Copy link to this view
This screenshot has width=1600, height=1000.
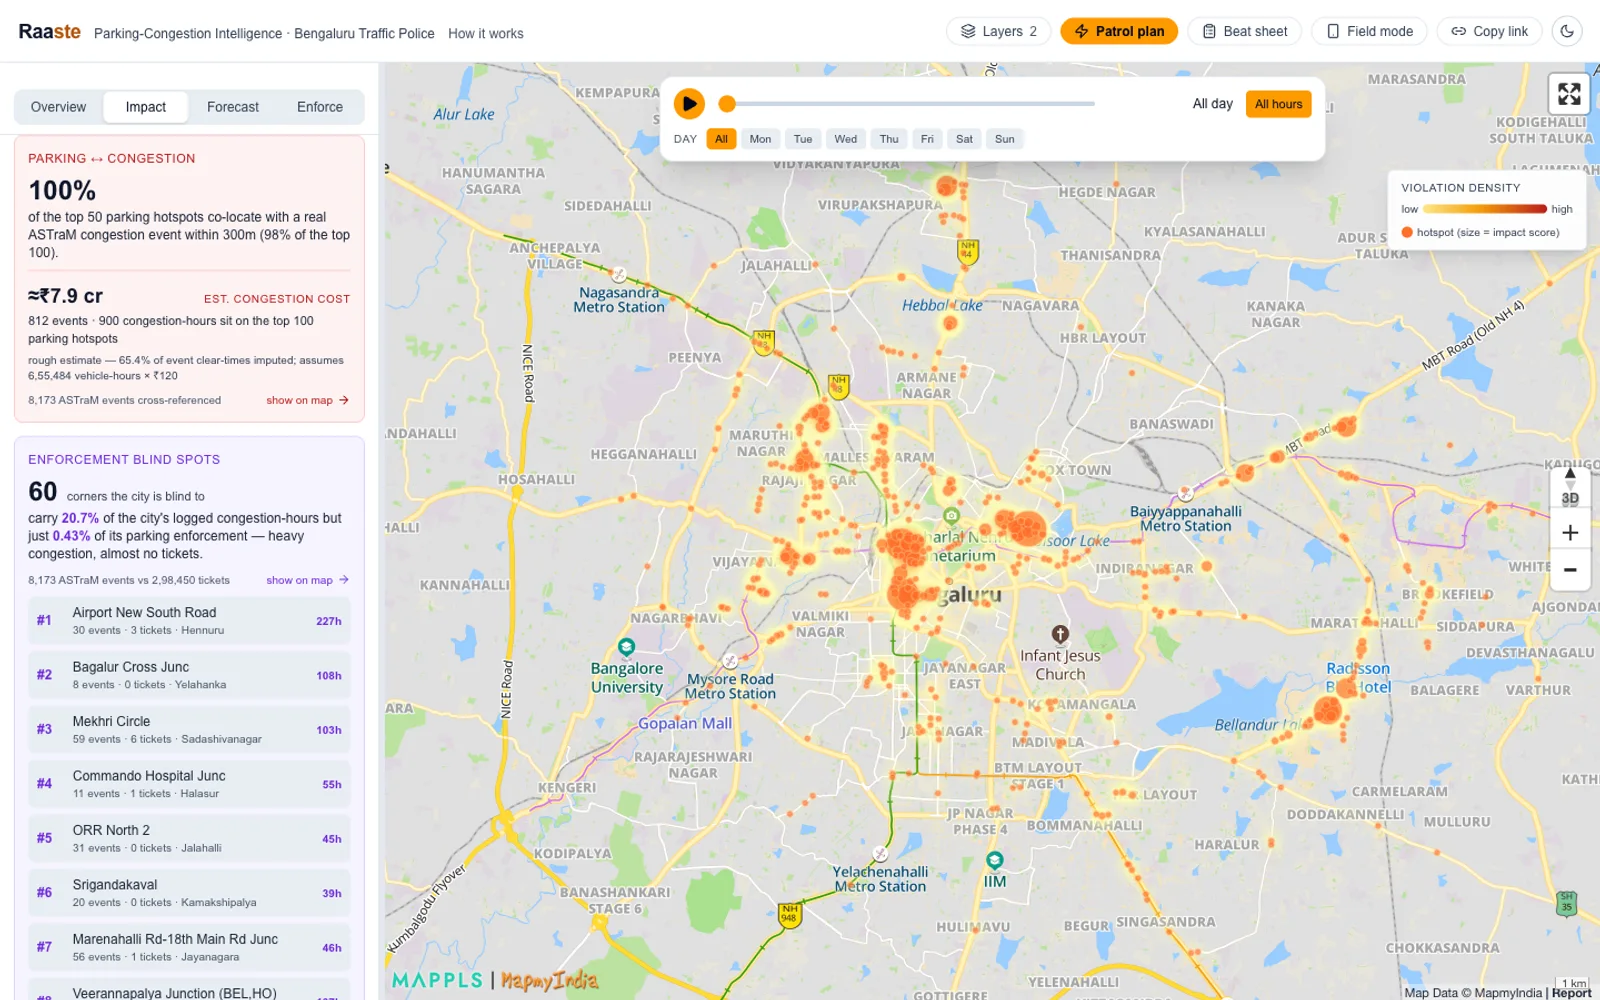click(x=1489, y=31)
